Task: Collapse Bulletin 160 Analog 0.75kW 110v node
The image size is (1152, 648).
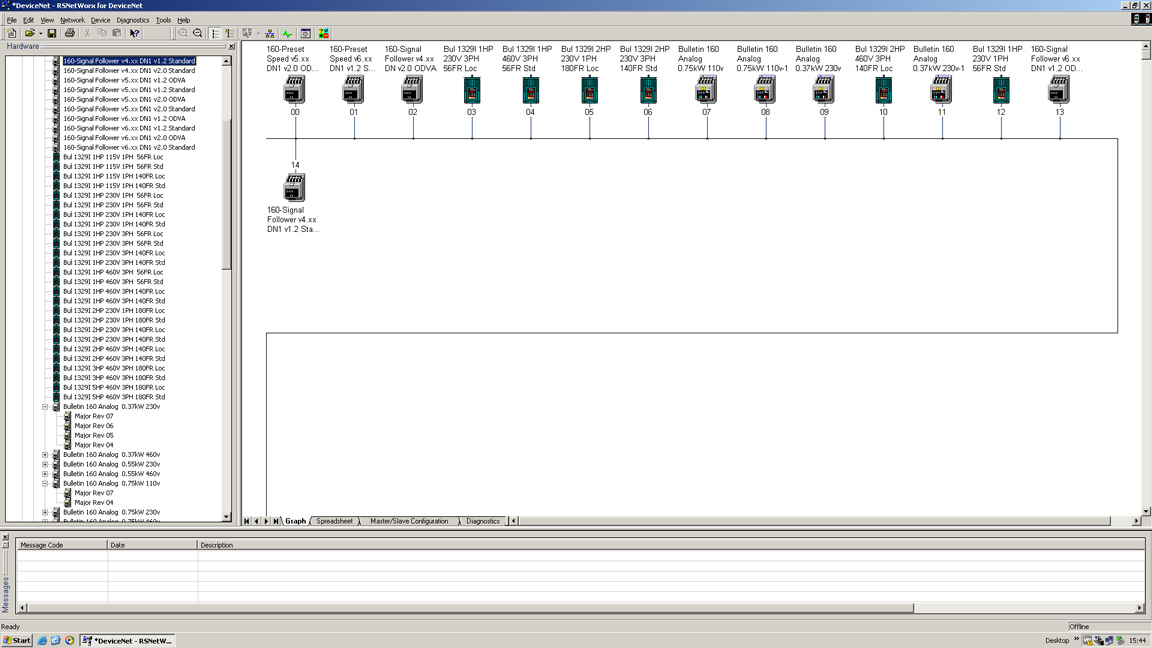Action: coord(45,483)
